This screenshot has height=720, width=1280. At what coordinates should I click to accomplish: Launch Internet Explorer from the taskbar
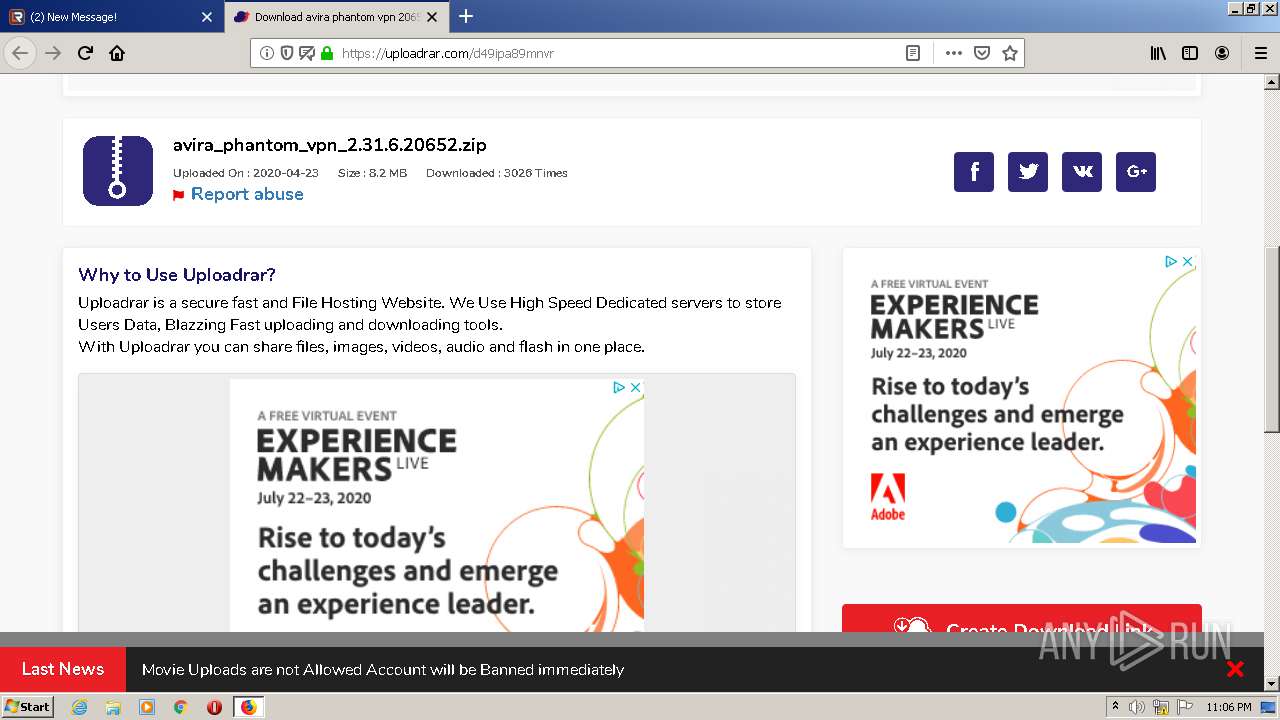79,707
